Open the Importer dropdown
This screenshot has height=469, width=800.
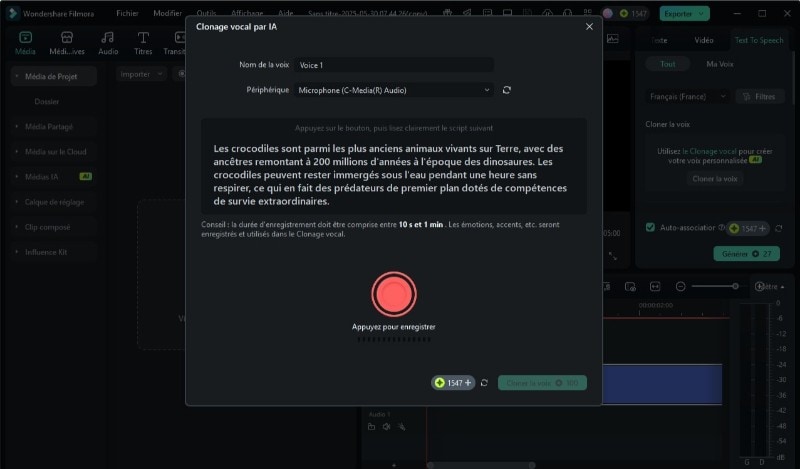point(141,74)
